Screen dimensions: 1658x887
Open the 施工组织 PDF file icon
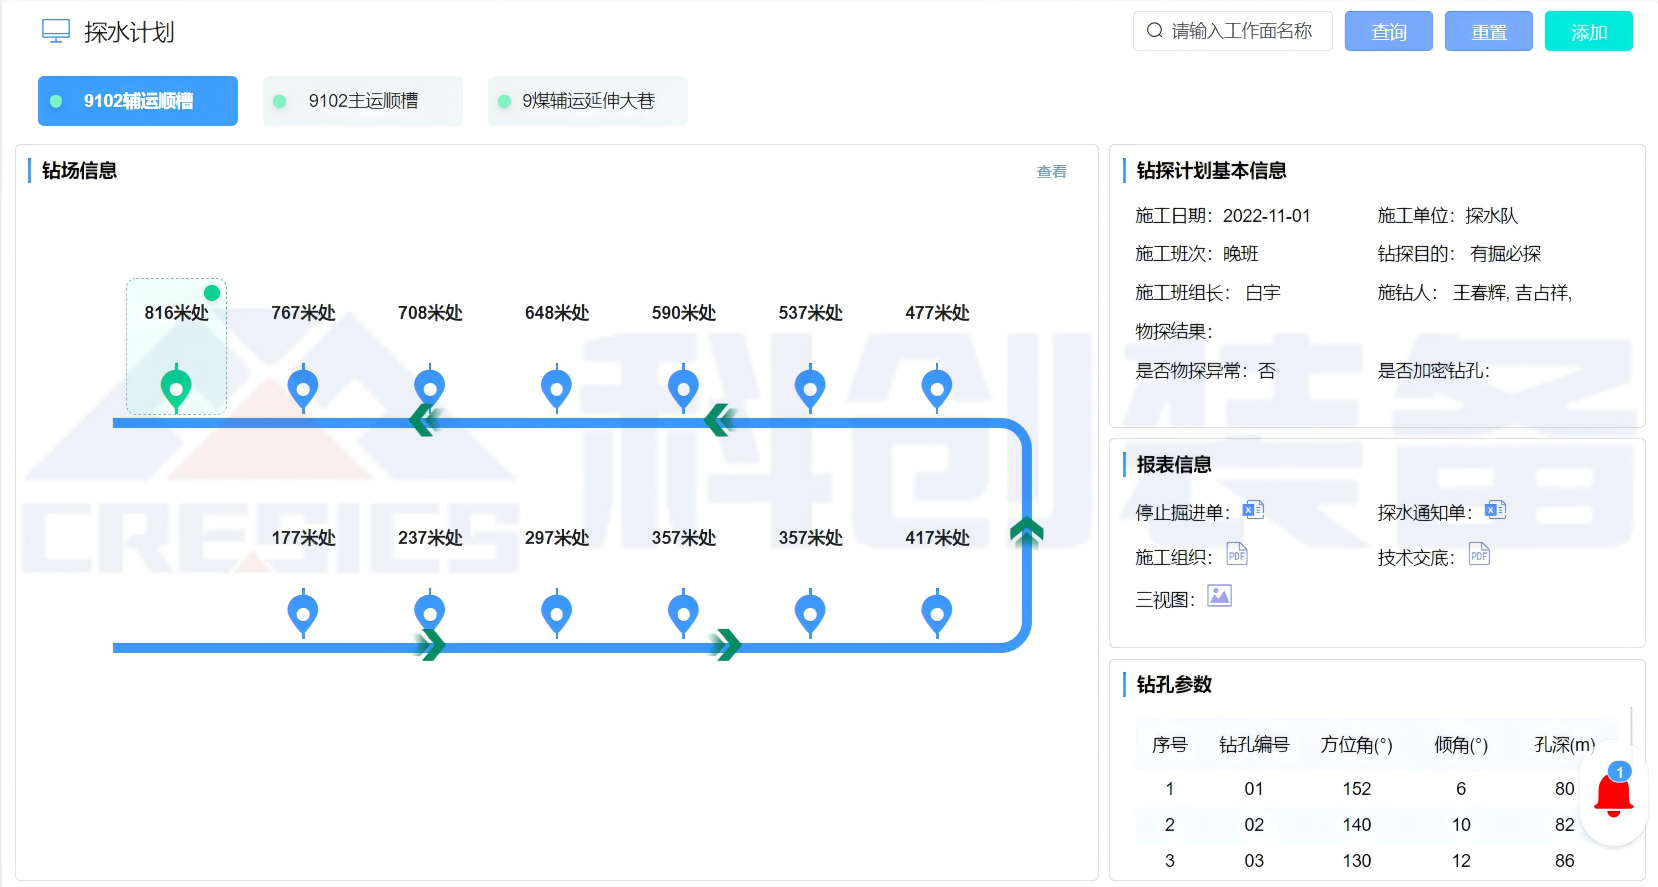pyautogui.click(x=1237, y=555)
